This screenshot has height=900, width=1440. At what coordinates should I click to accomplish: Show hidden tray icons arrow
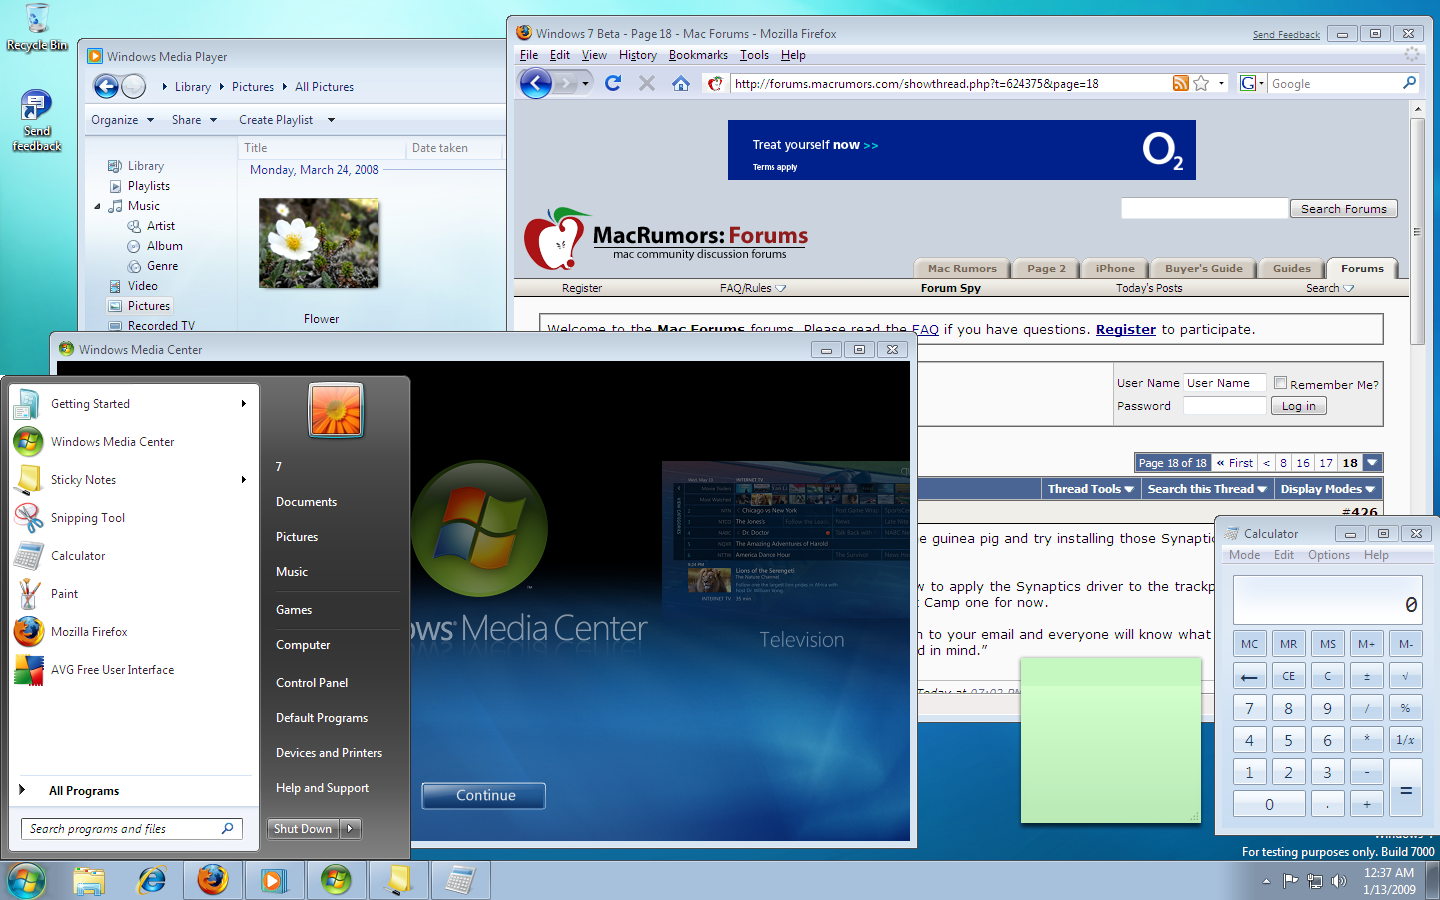click(1266, 881)
